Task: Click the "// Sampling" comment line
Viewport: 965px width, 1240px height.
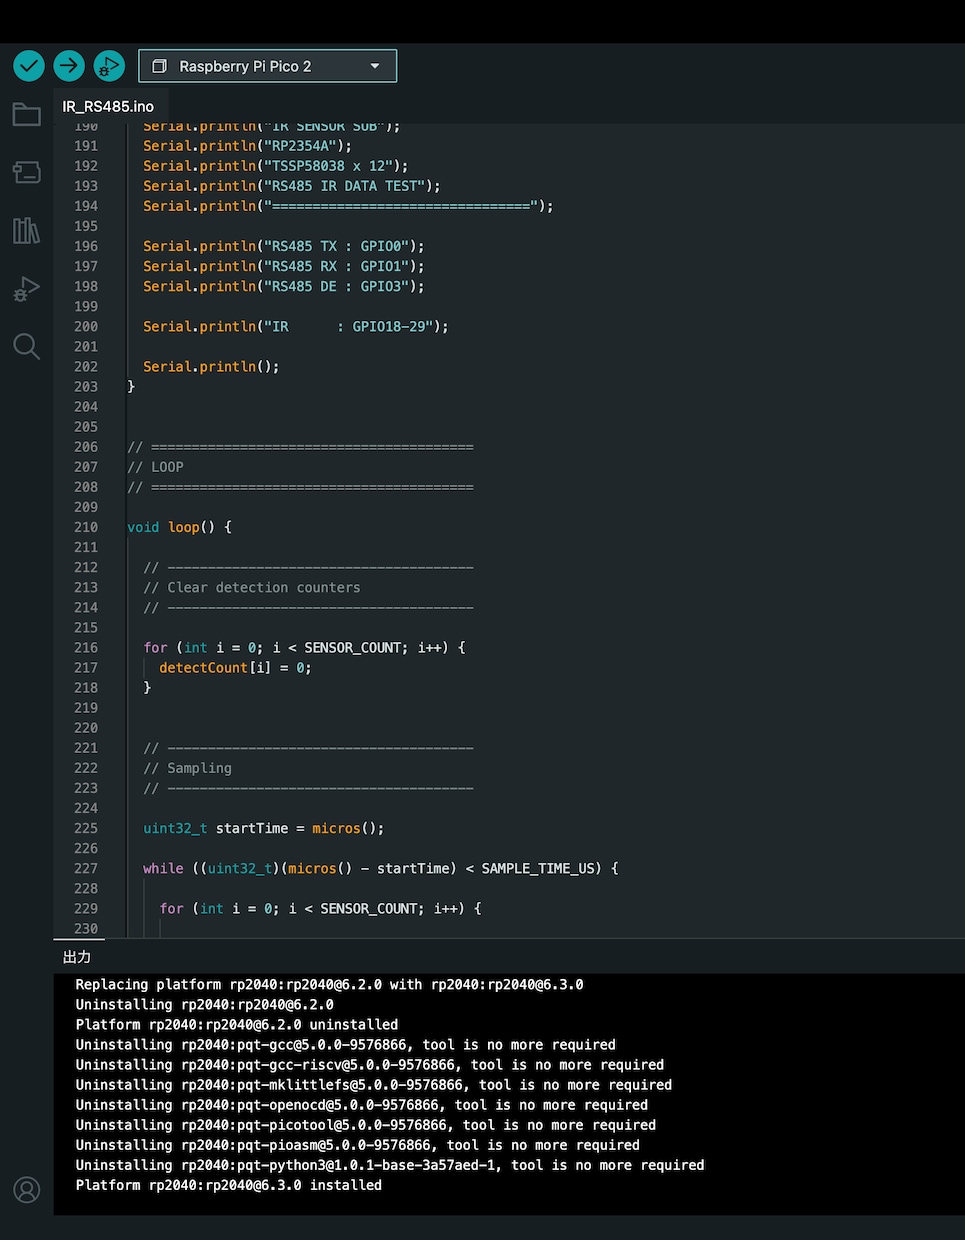Action: coord(187,768)
